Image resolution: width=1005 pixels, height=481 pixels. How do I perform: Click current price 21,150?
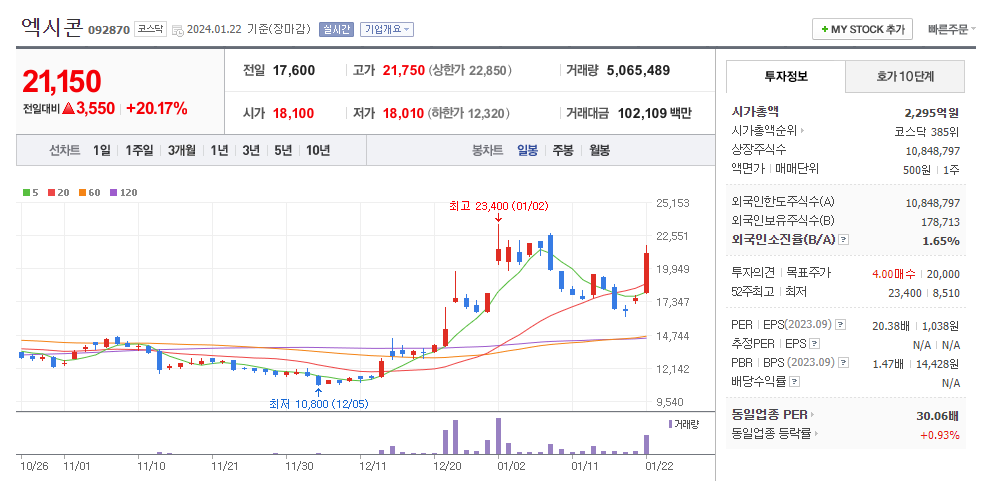pos(62,81)
